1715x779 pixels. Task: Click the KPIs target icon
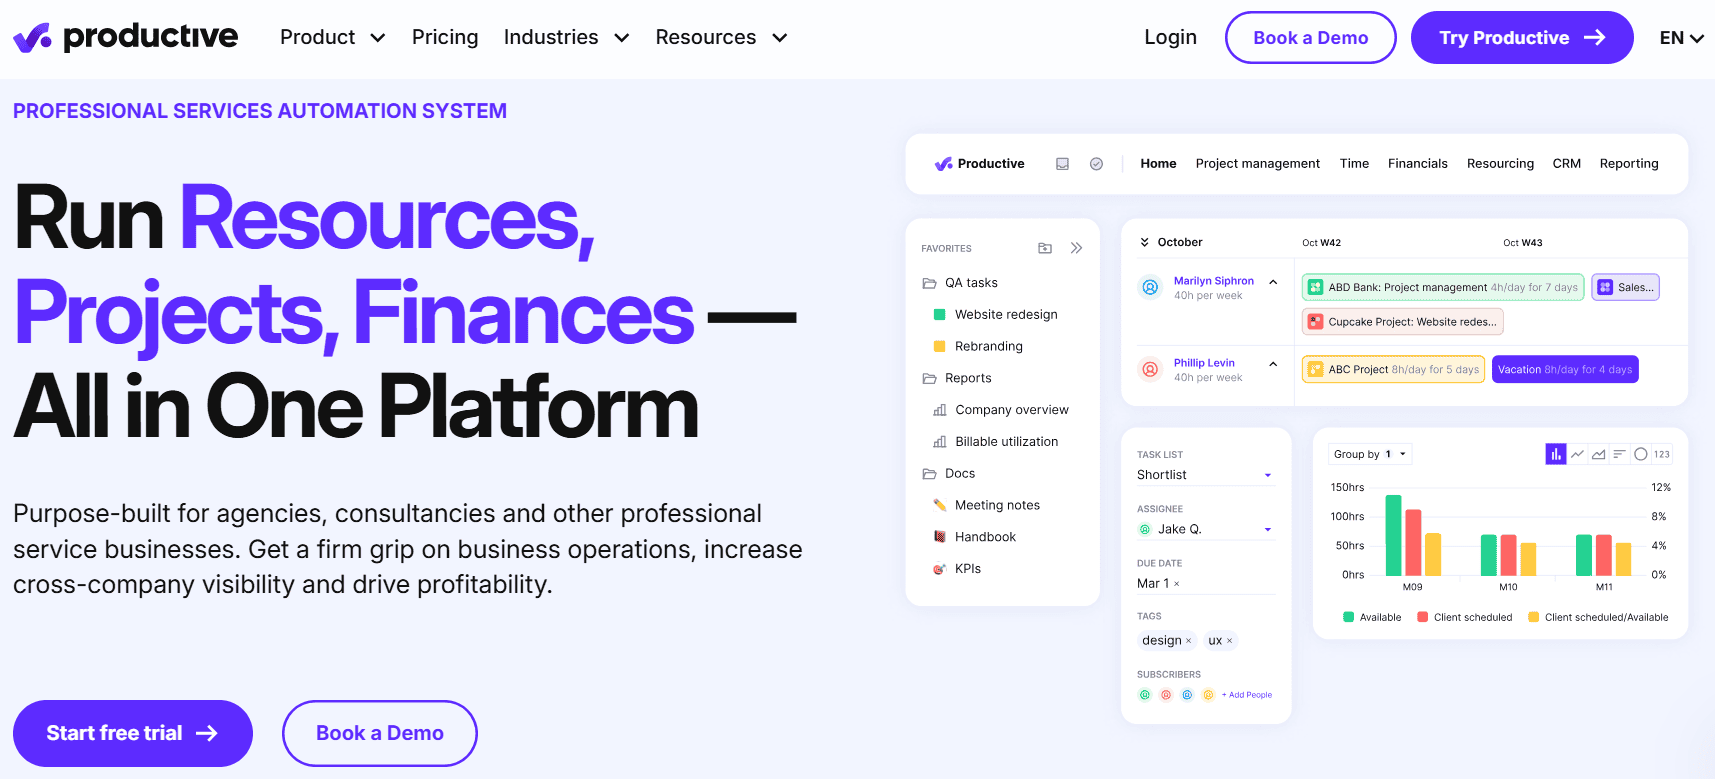[940, 569]
